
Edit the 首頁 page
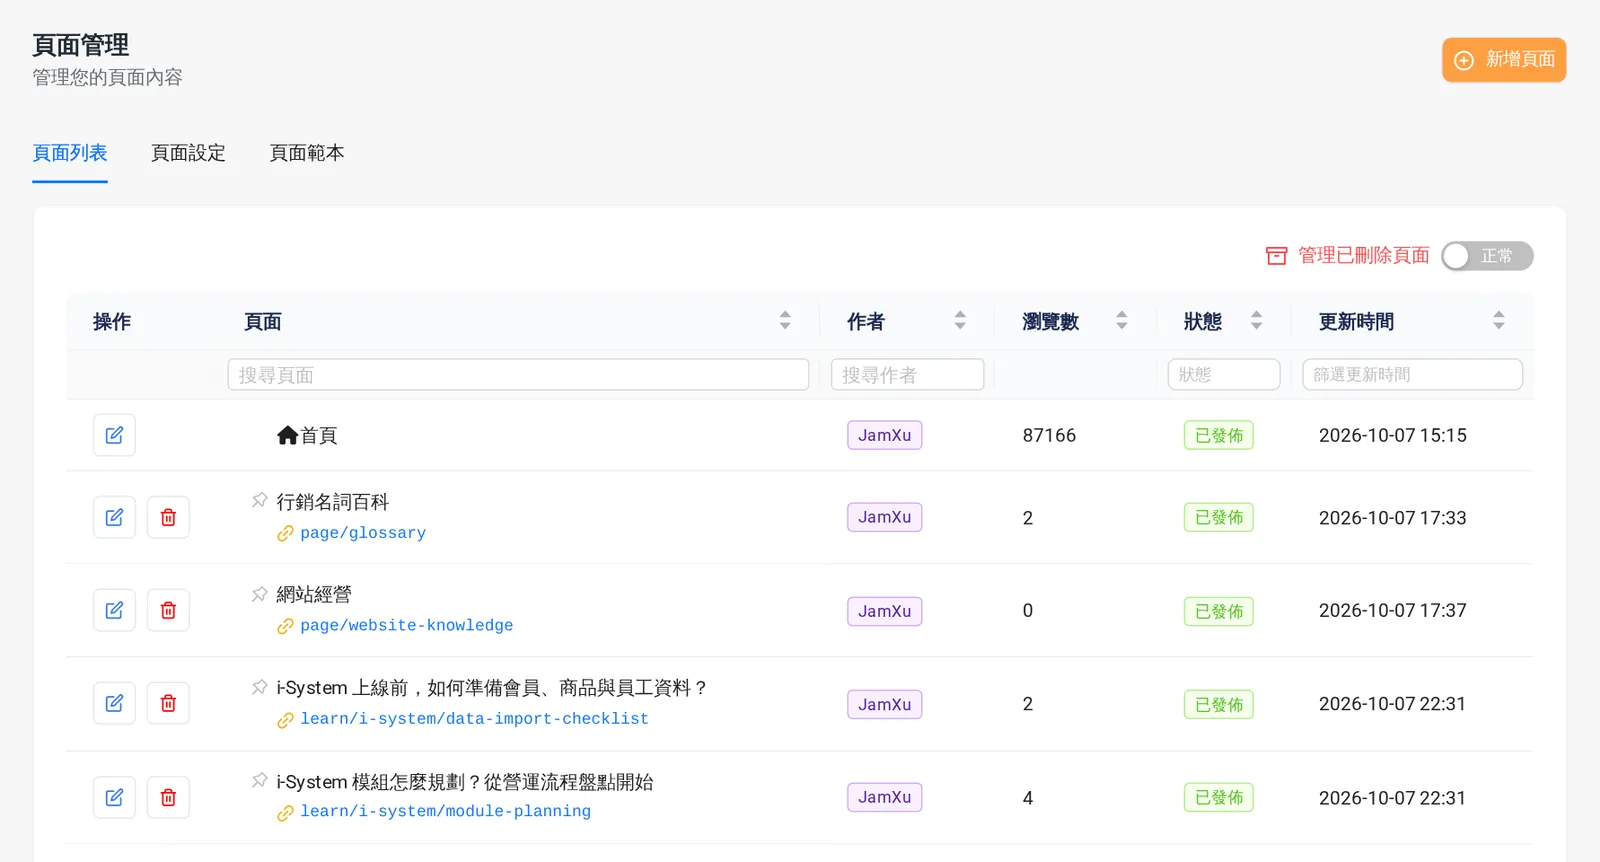114,435
